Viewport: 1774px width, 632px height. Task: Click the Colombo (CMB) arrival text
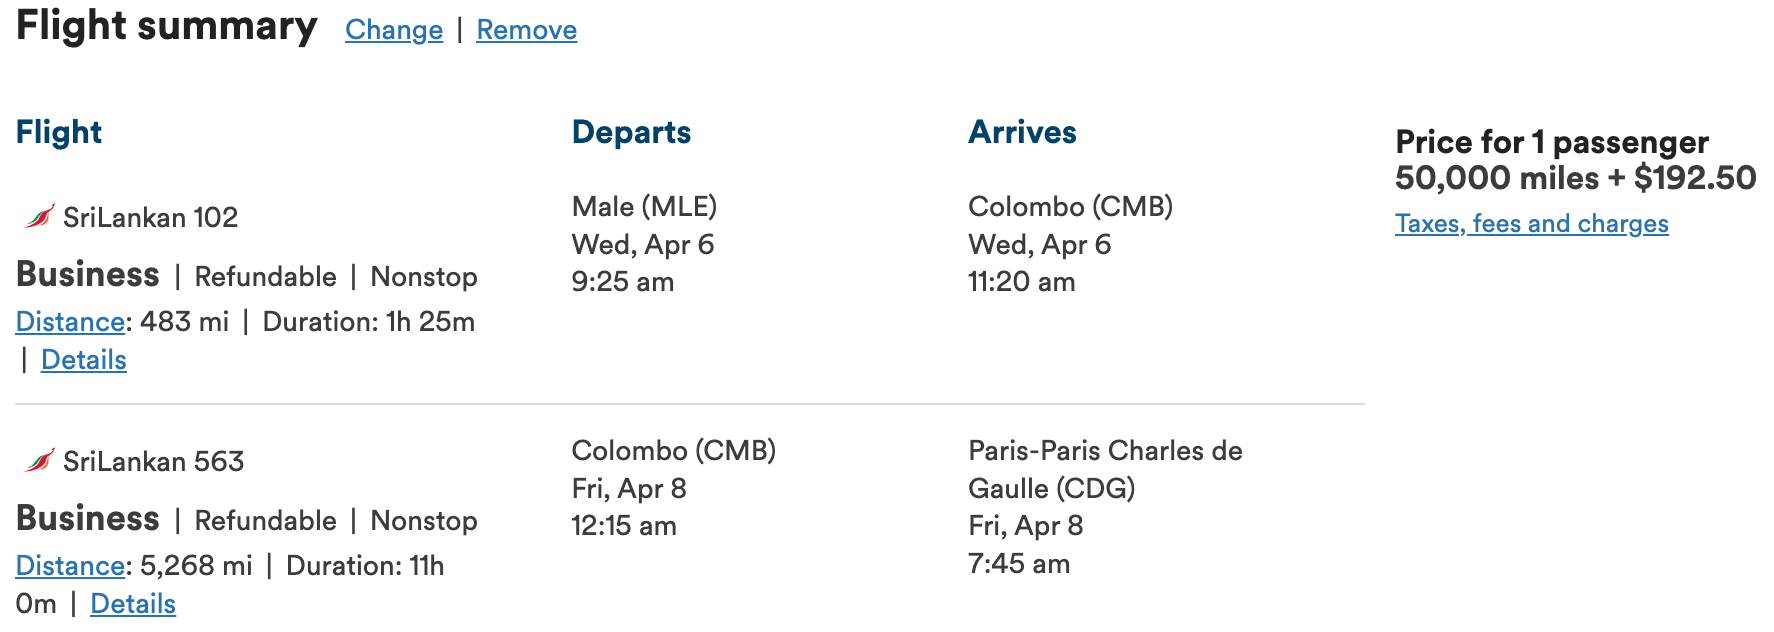coord(1070,206)
